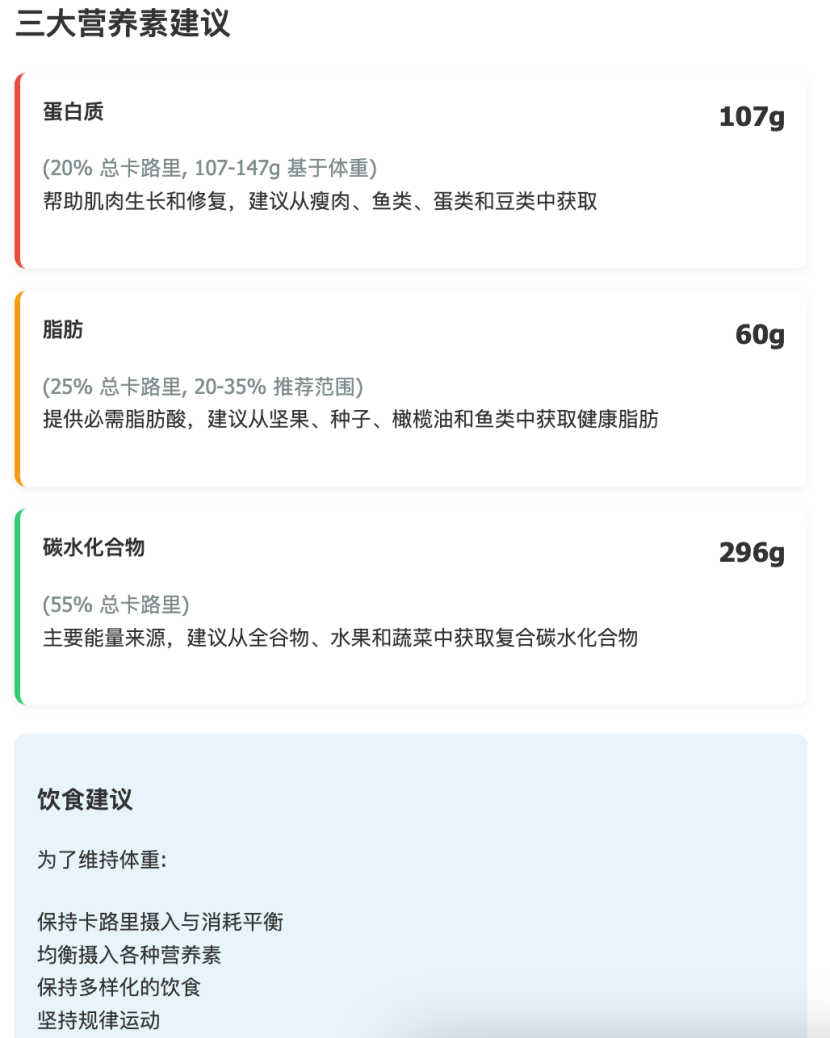Select the 脂肪 card title
830x1038 pixels.
64,329
